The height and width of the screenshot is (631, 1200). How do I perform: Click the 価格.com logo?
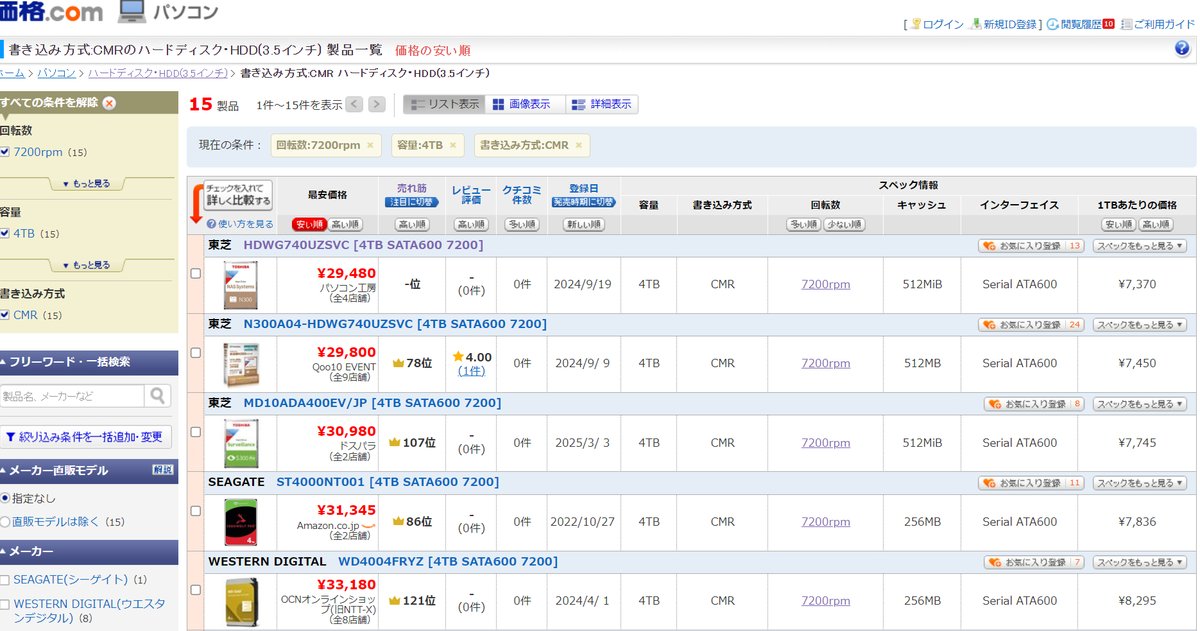[50, 12]
